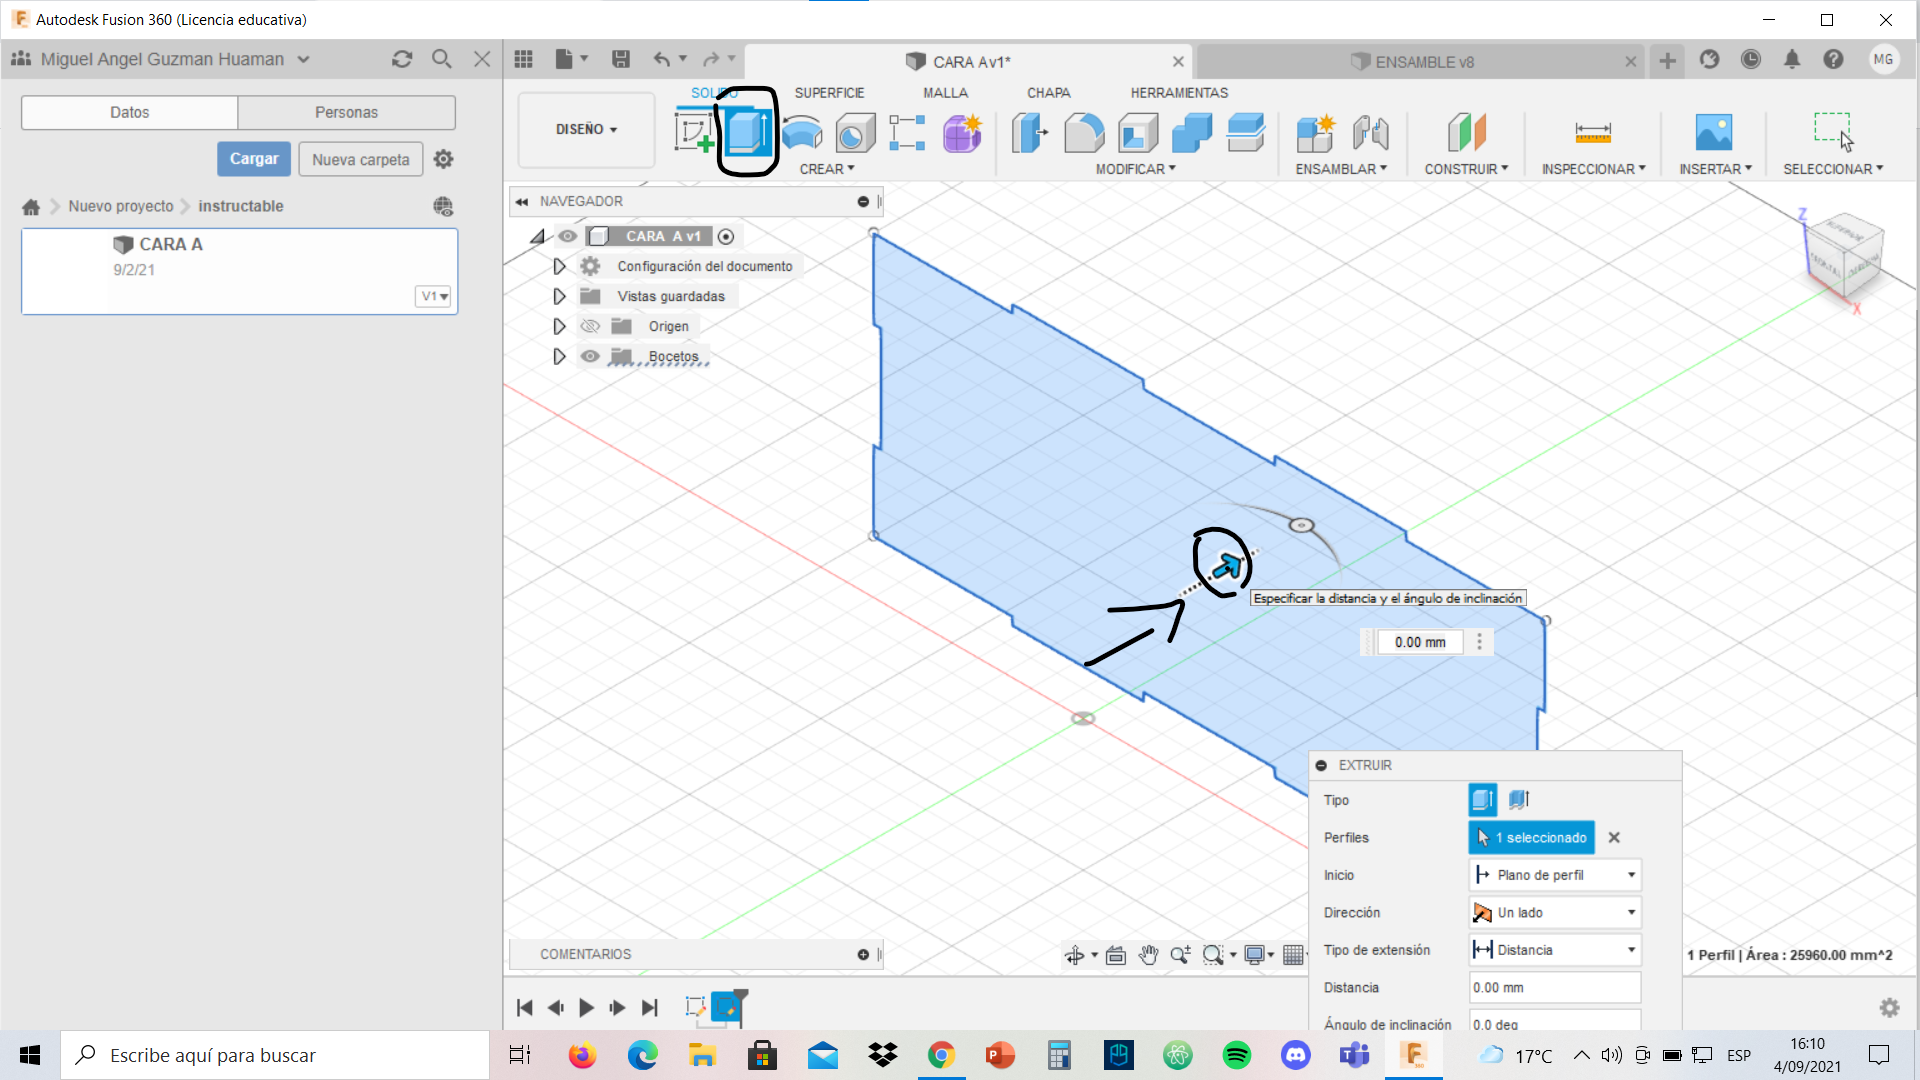Open the ENSAMBLAR menu

pyautogui.click(x=1341, y=169)
